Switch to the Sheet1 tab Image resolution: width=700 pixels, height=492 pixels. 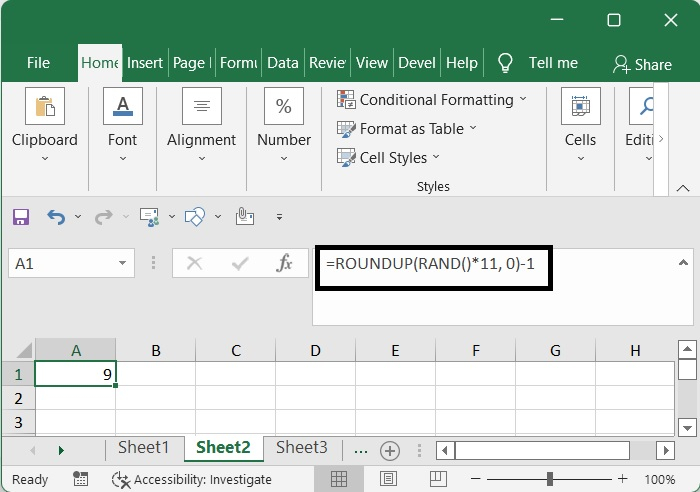(144, 447)
